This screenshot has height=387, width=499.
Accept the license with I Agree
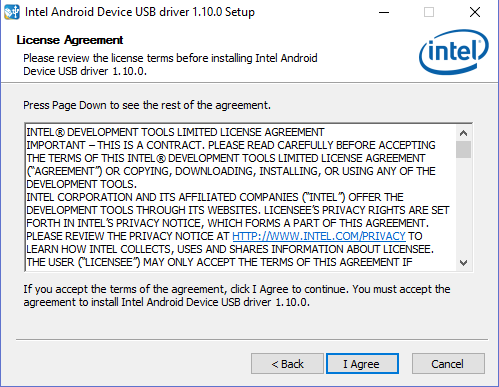pos(362,364)
